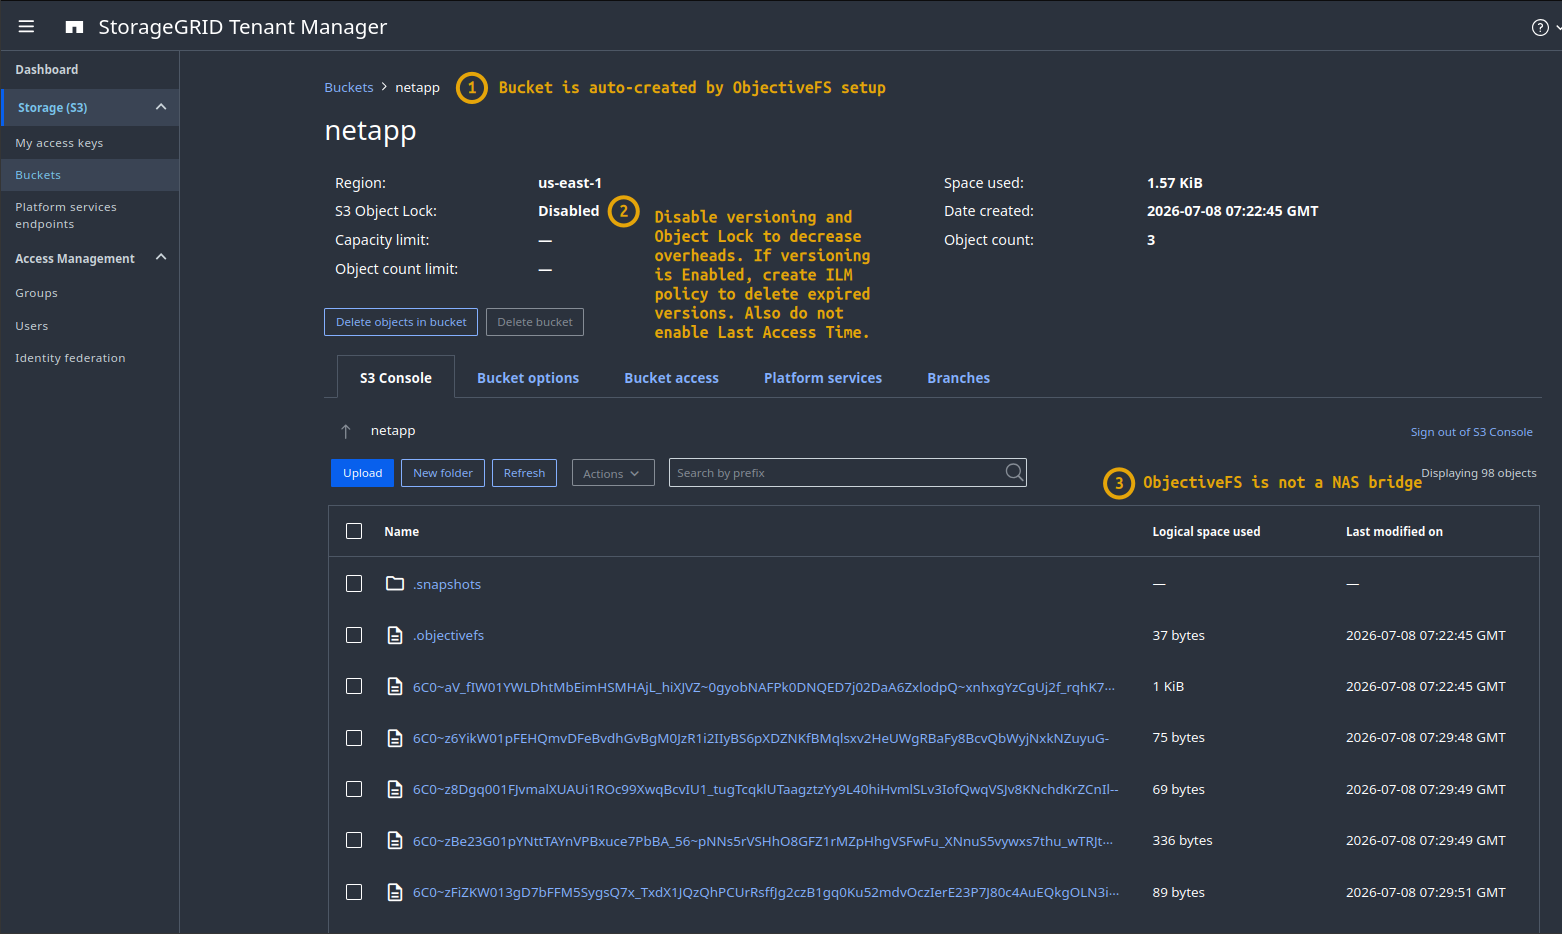This screenshot has height=934, width=1562.
Task: Open the Actions dropdown
Action: point(612,473)
